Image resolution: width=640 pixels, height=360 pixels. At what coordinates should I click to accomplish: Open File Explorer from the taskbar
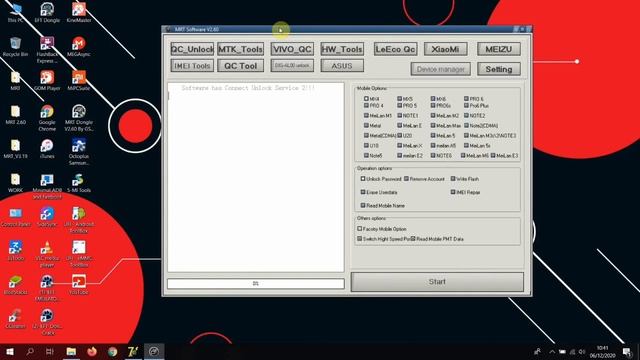[71, 351]
